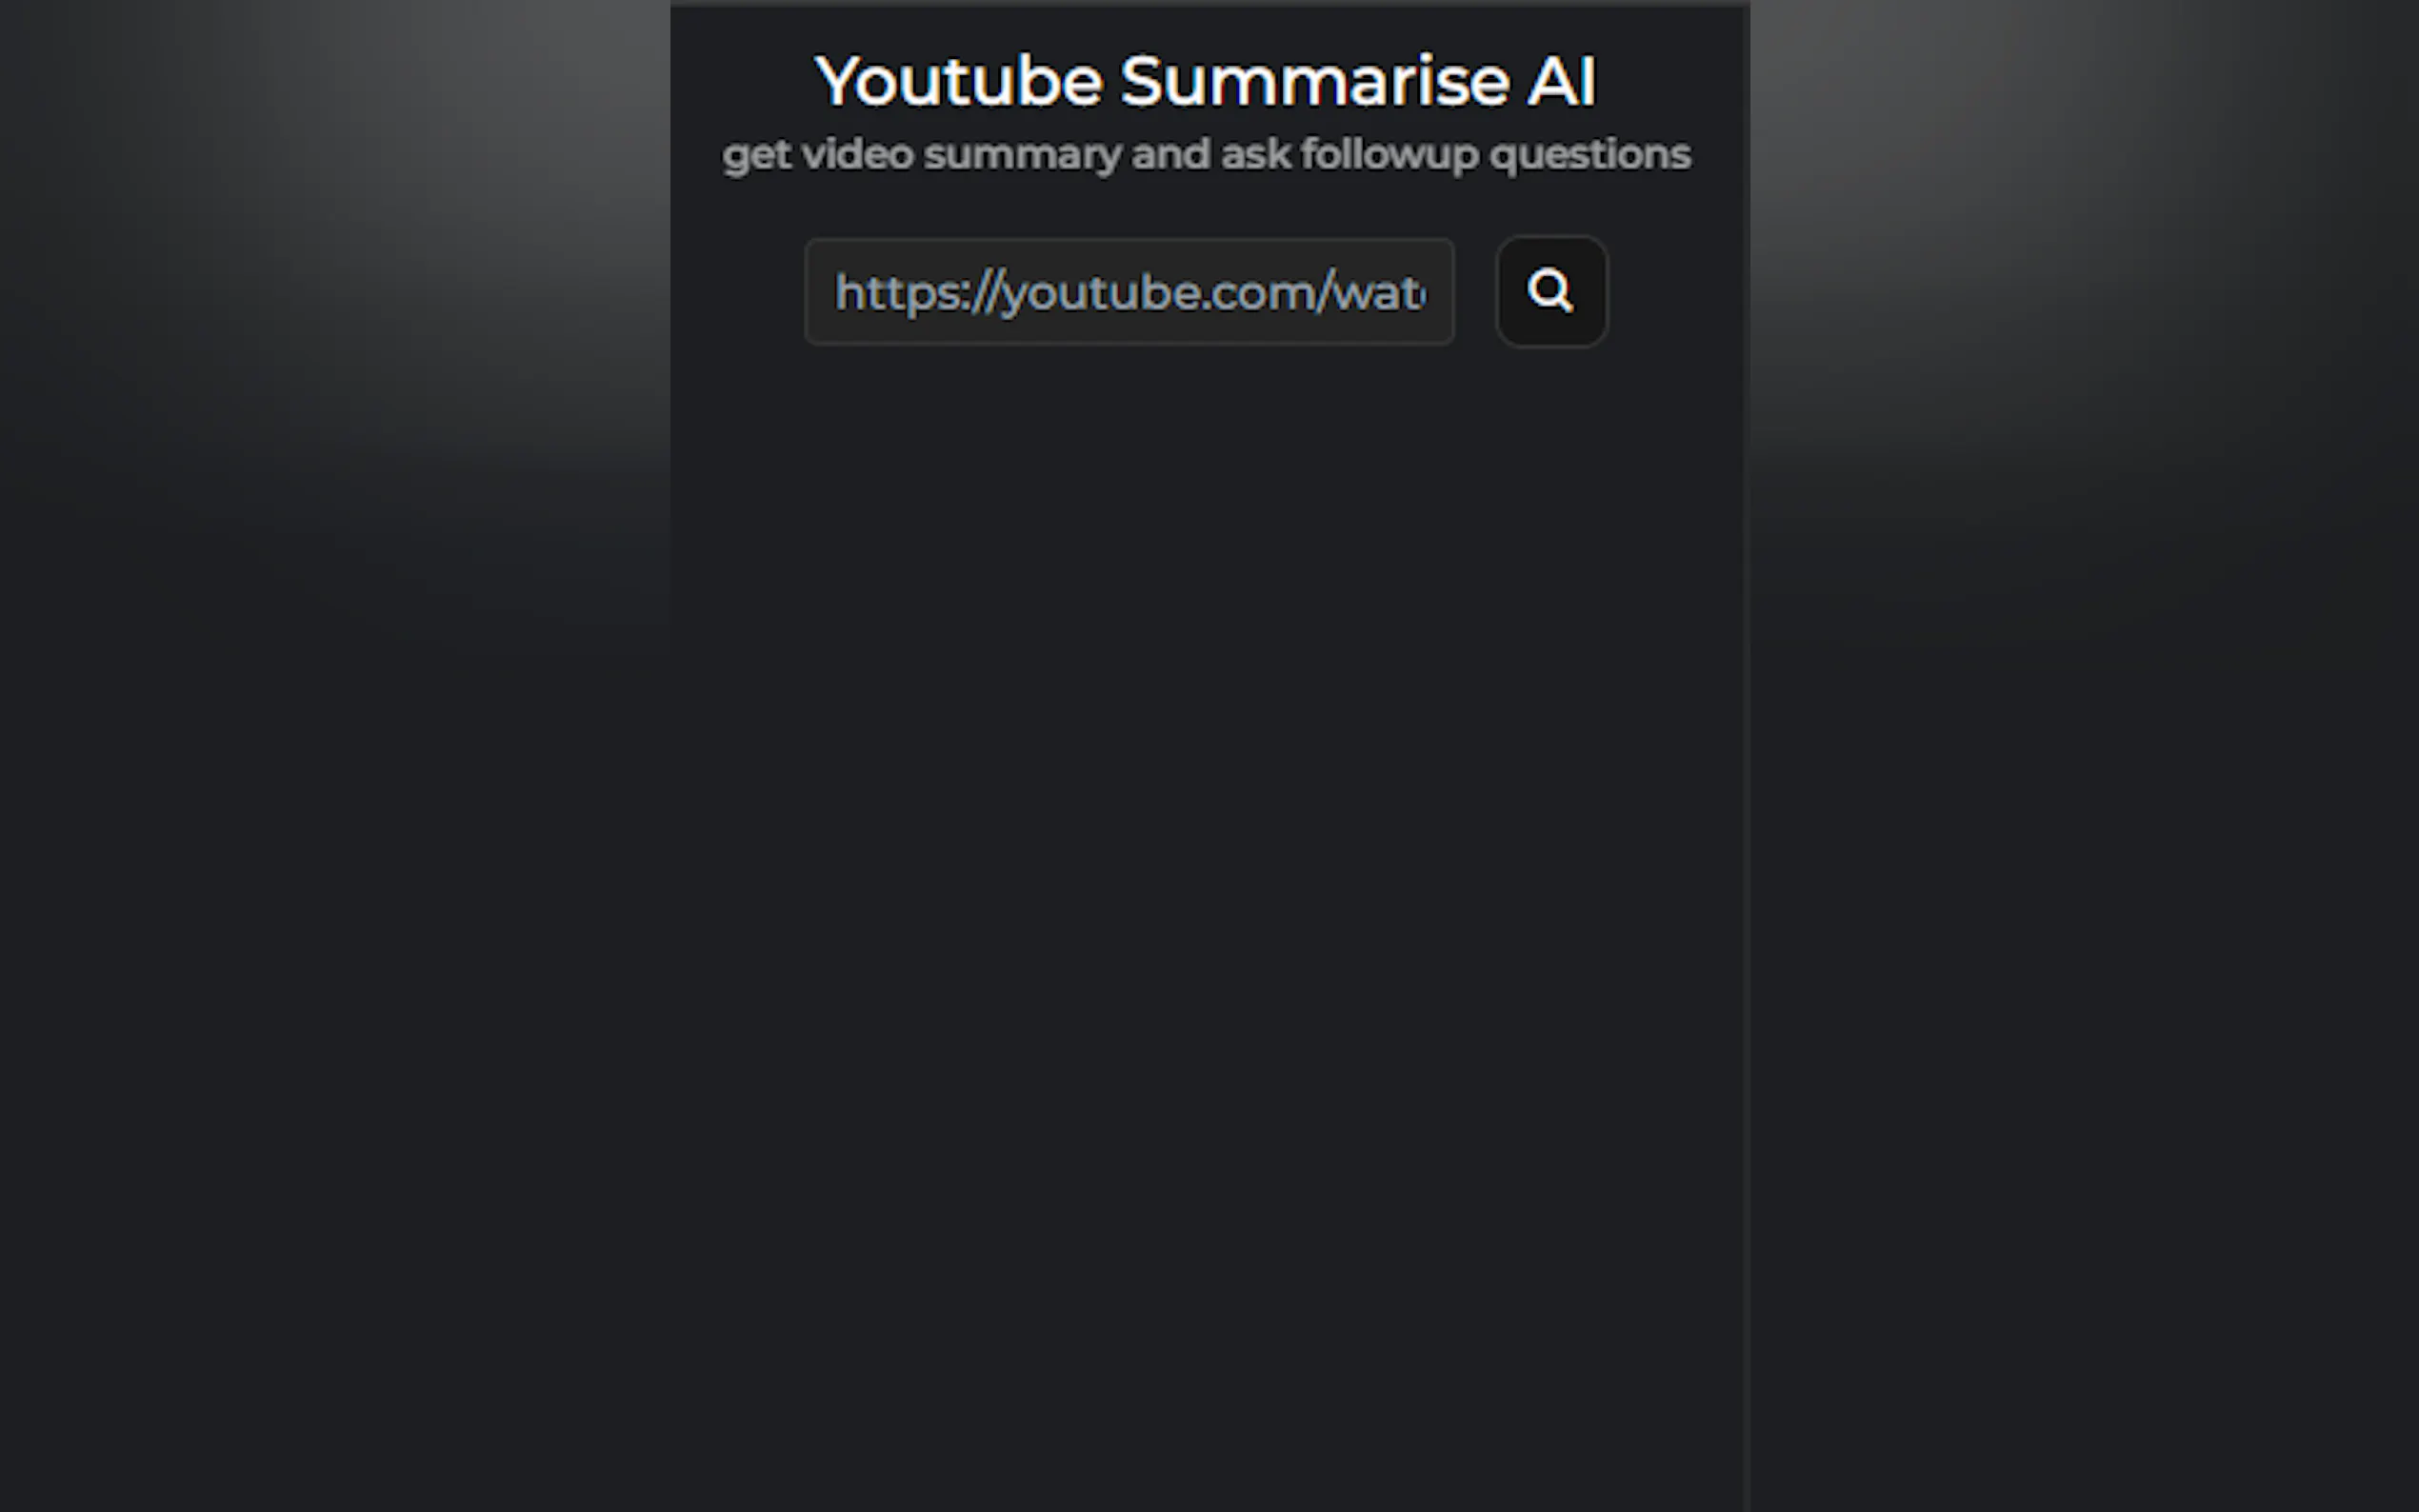This screenshot has width=2419, height=1512.
Task: Click the gap between input and search button
Action: (1475, 291)
